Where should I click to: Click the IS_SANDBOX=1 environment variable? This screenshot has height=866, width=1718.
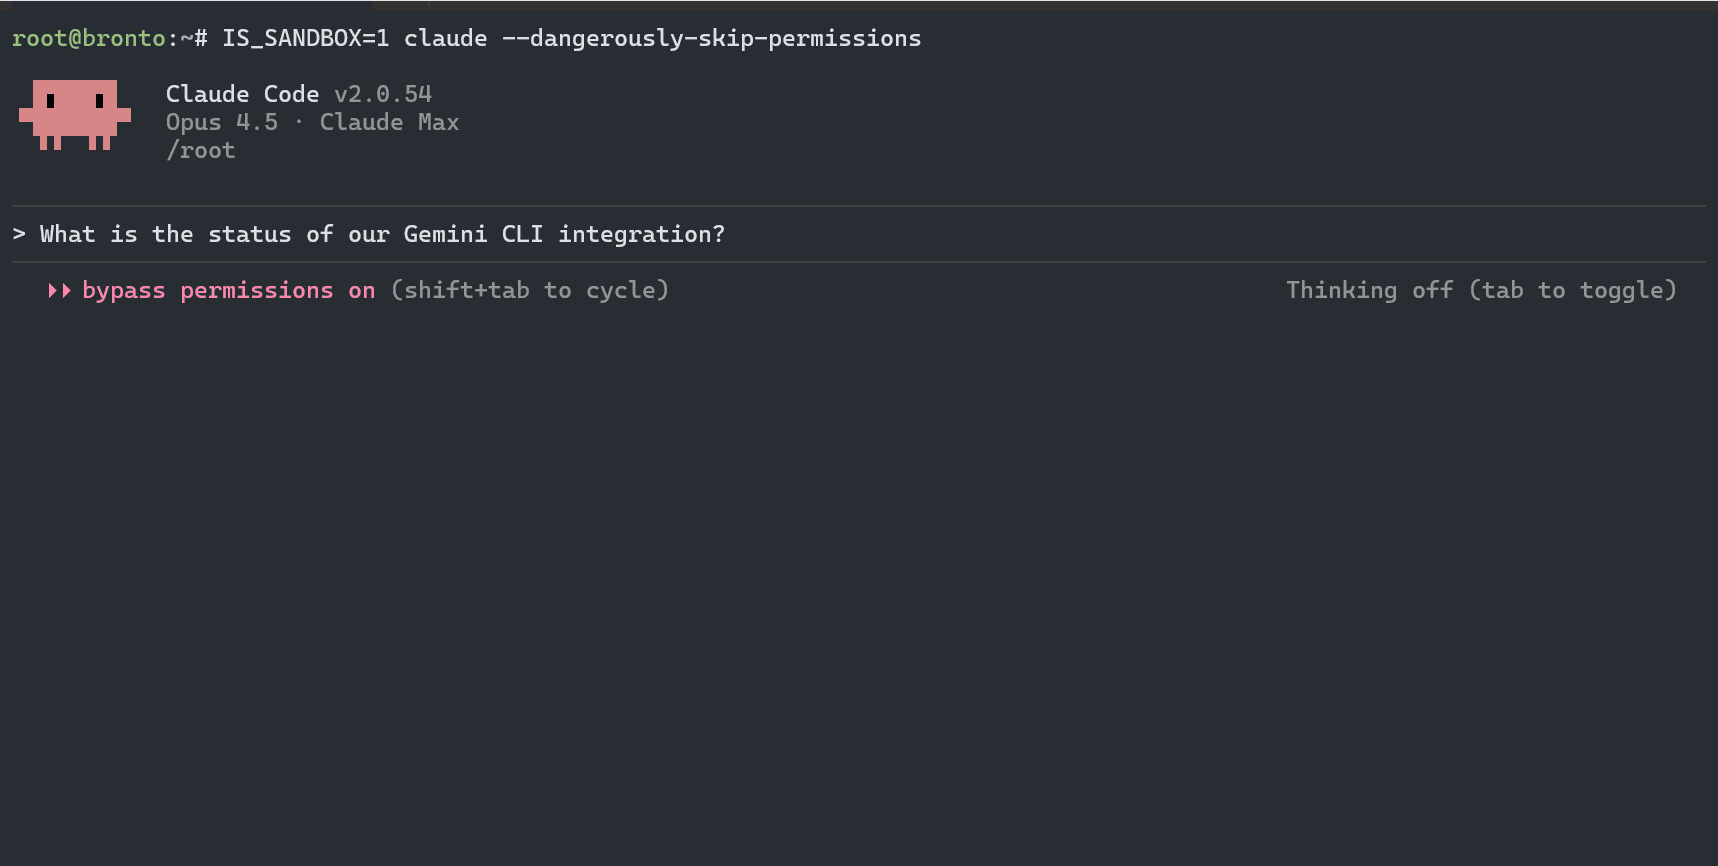(x=305, y=38)
